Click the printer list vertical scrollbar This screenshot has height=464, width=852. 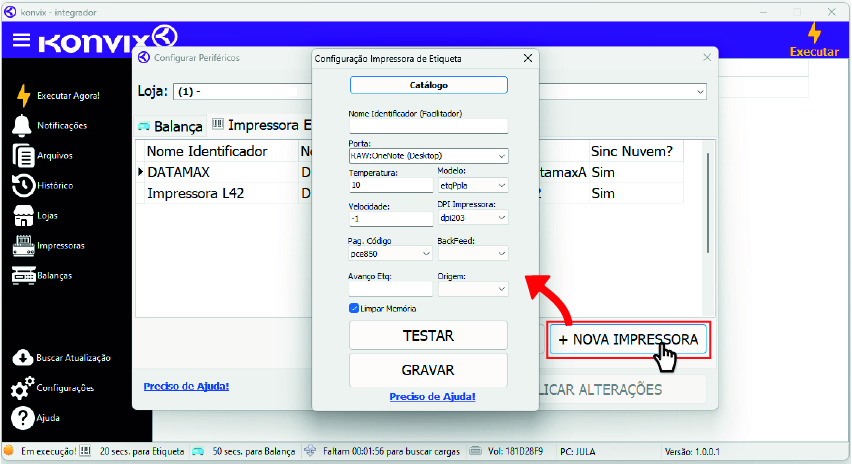tap(707, 203)
